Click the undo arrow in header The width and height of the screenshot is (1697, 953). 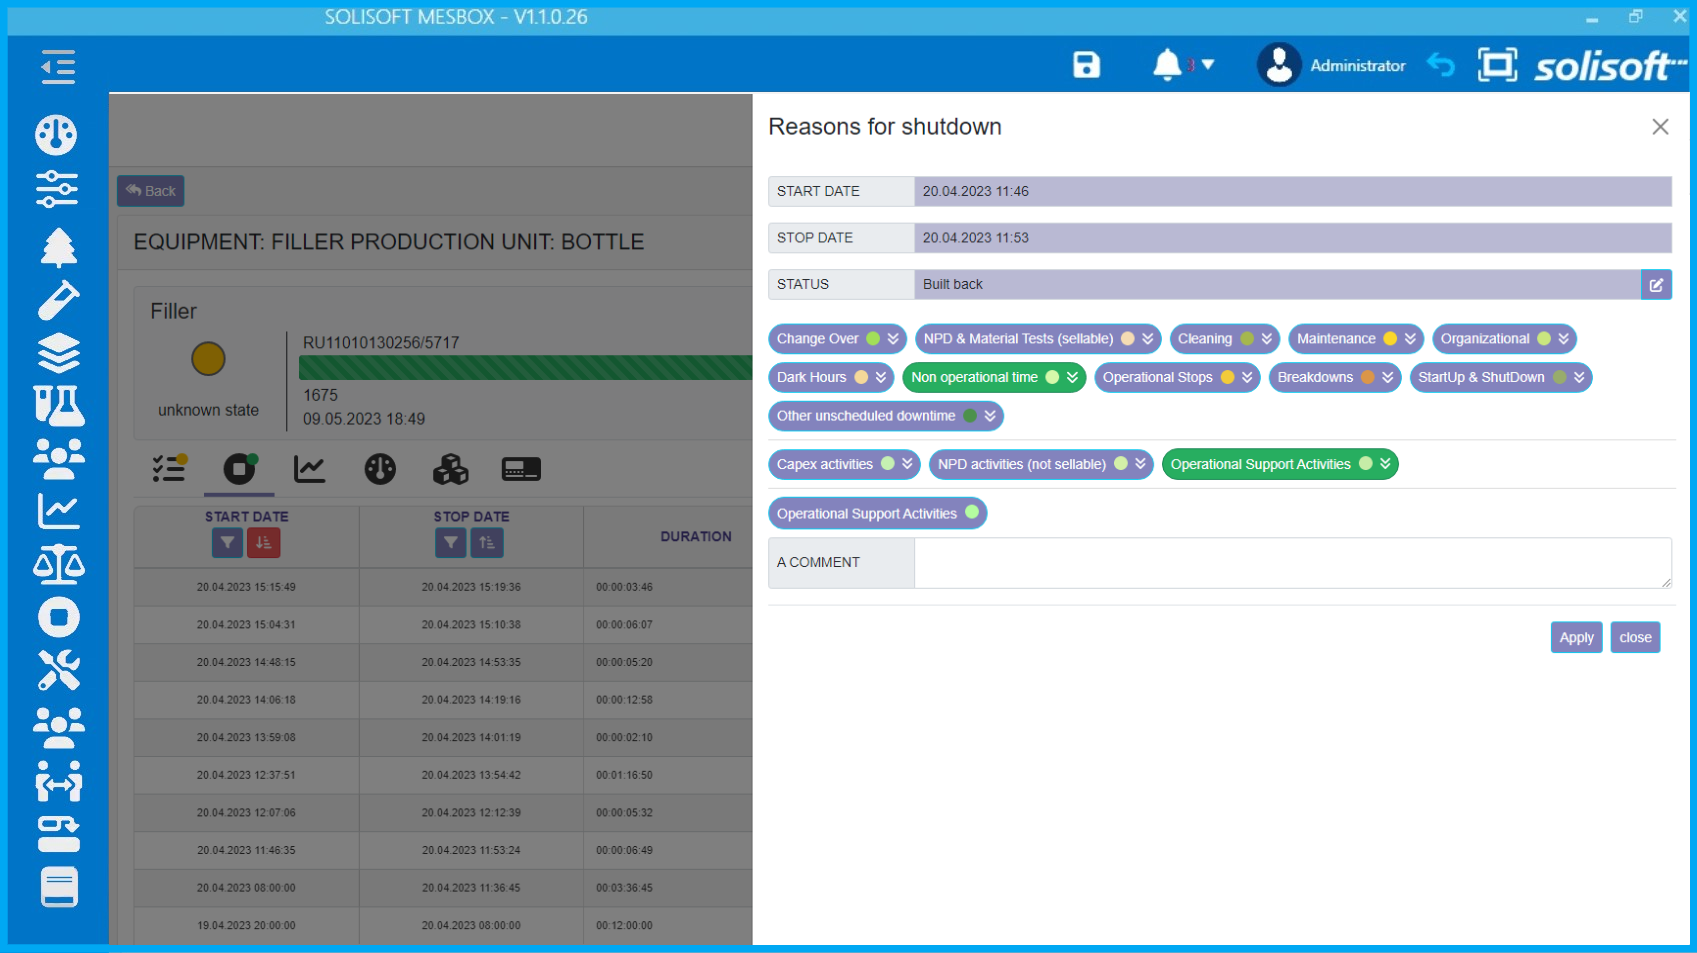[x=1440, y=65]
